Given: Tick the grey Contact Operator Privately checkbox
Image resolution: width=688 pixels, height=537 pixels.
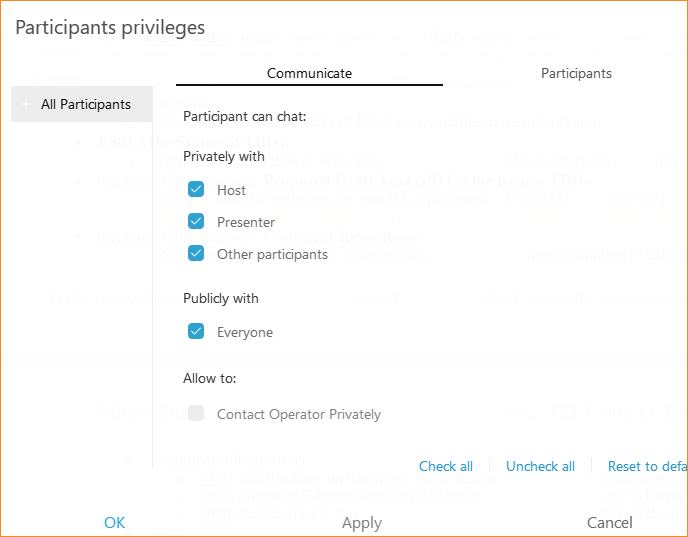Looking at the screenshot, I should (196, 413).
